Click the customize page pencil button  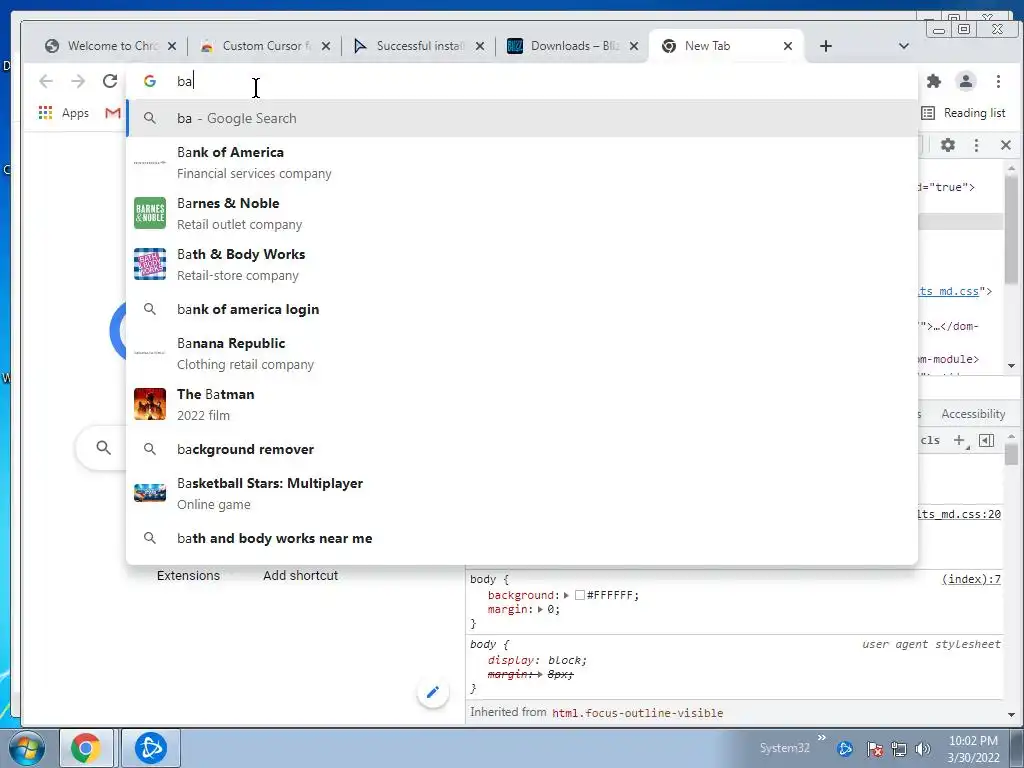(432, 692)
